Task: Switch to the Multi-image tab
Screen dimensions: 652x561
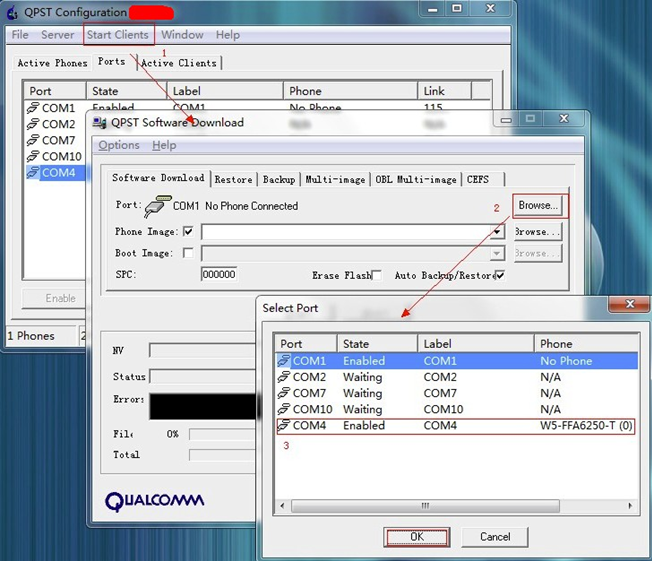Action: [335, 180]
